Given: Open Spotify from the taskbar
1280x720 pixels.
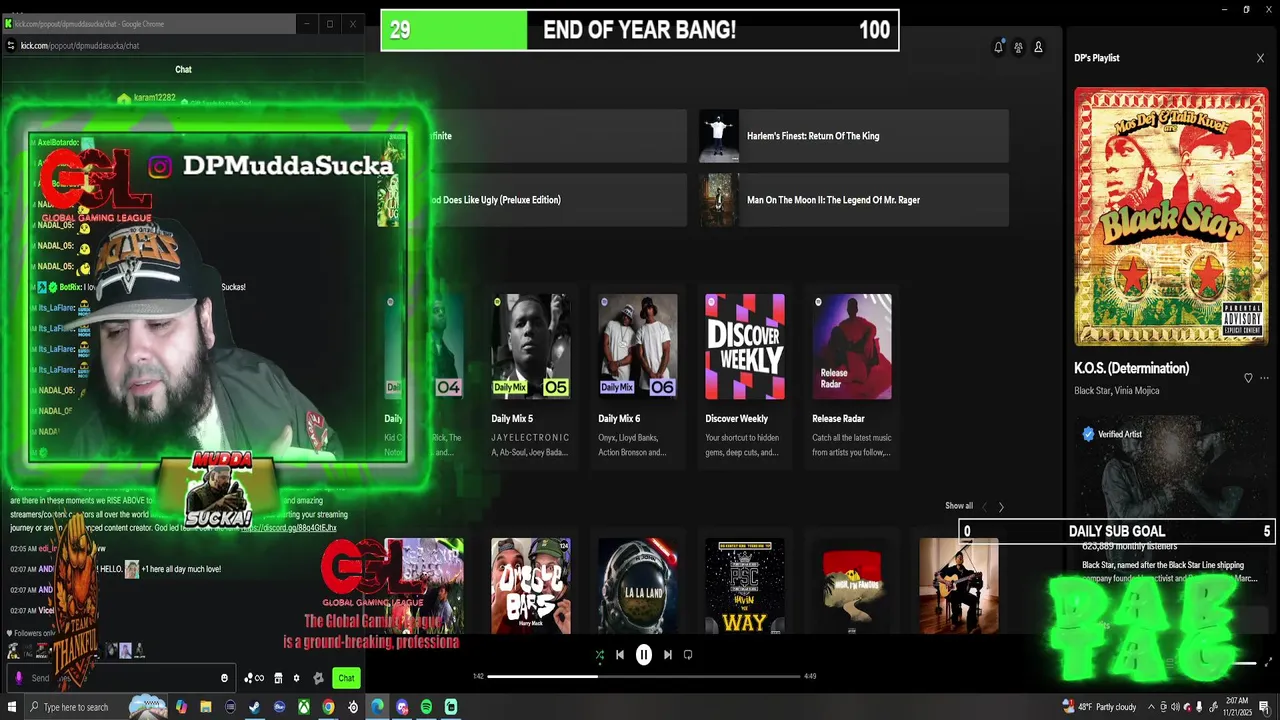Looking at the screenshot, I should coord(426,707).
